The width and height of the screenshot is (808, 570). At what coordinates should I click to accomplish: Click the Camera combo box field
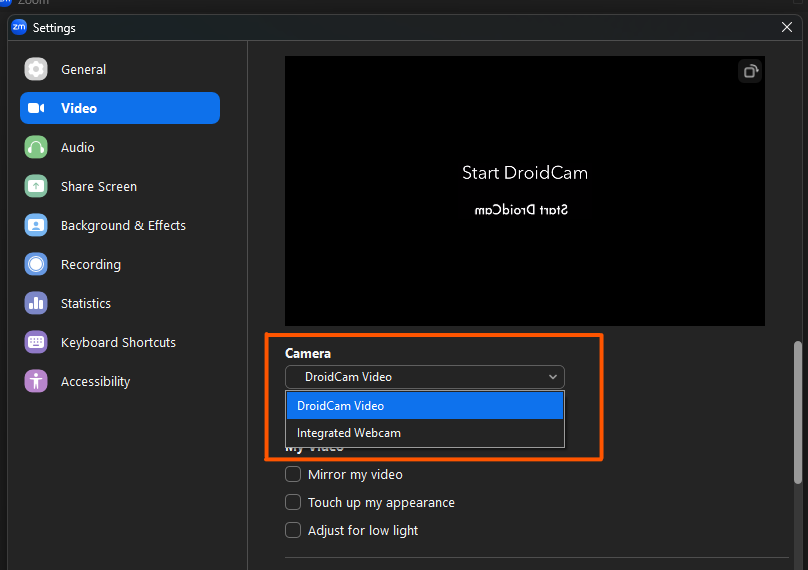(425, 377)
